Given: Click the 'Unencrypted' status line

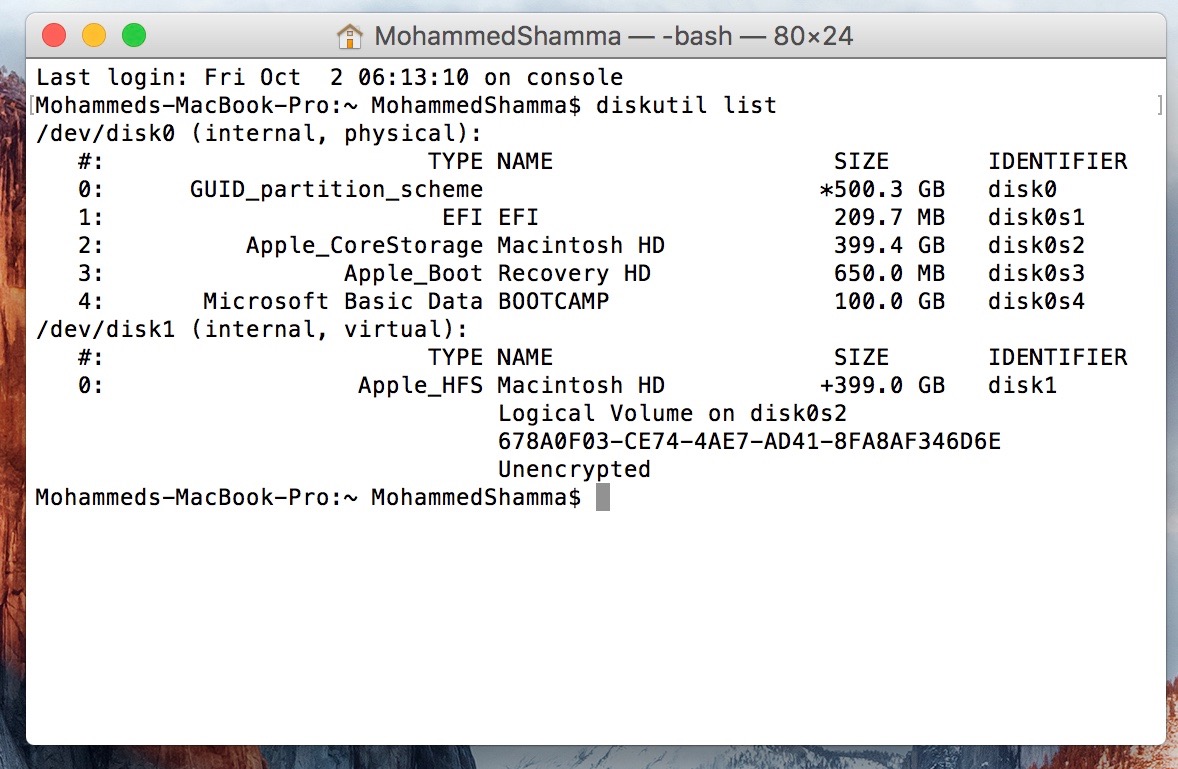Looking at the screenshot, I should point(574,469).
